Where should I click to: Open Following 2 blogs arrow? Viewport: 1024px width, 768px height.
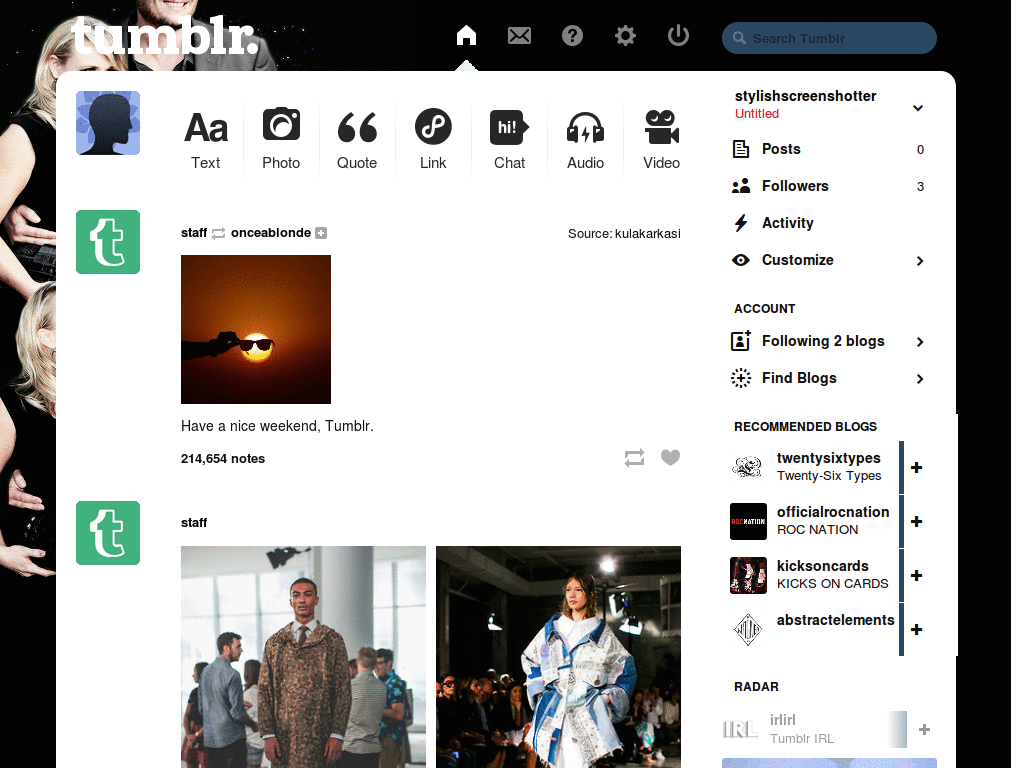click(x=920, y=342)
